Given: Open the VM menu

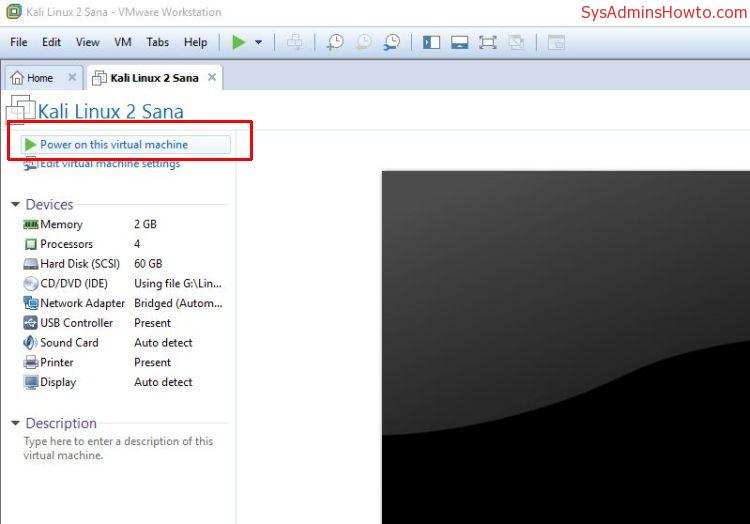Looking at the screenshot, I should (x=122, y=42).
